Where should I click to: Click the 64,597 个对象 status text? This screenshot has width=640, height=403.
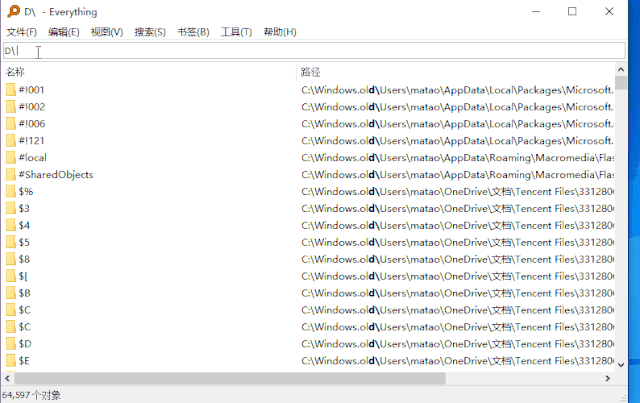pos(31,395)
